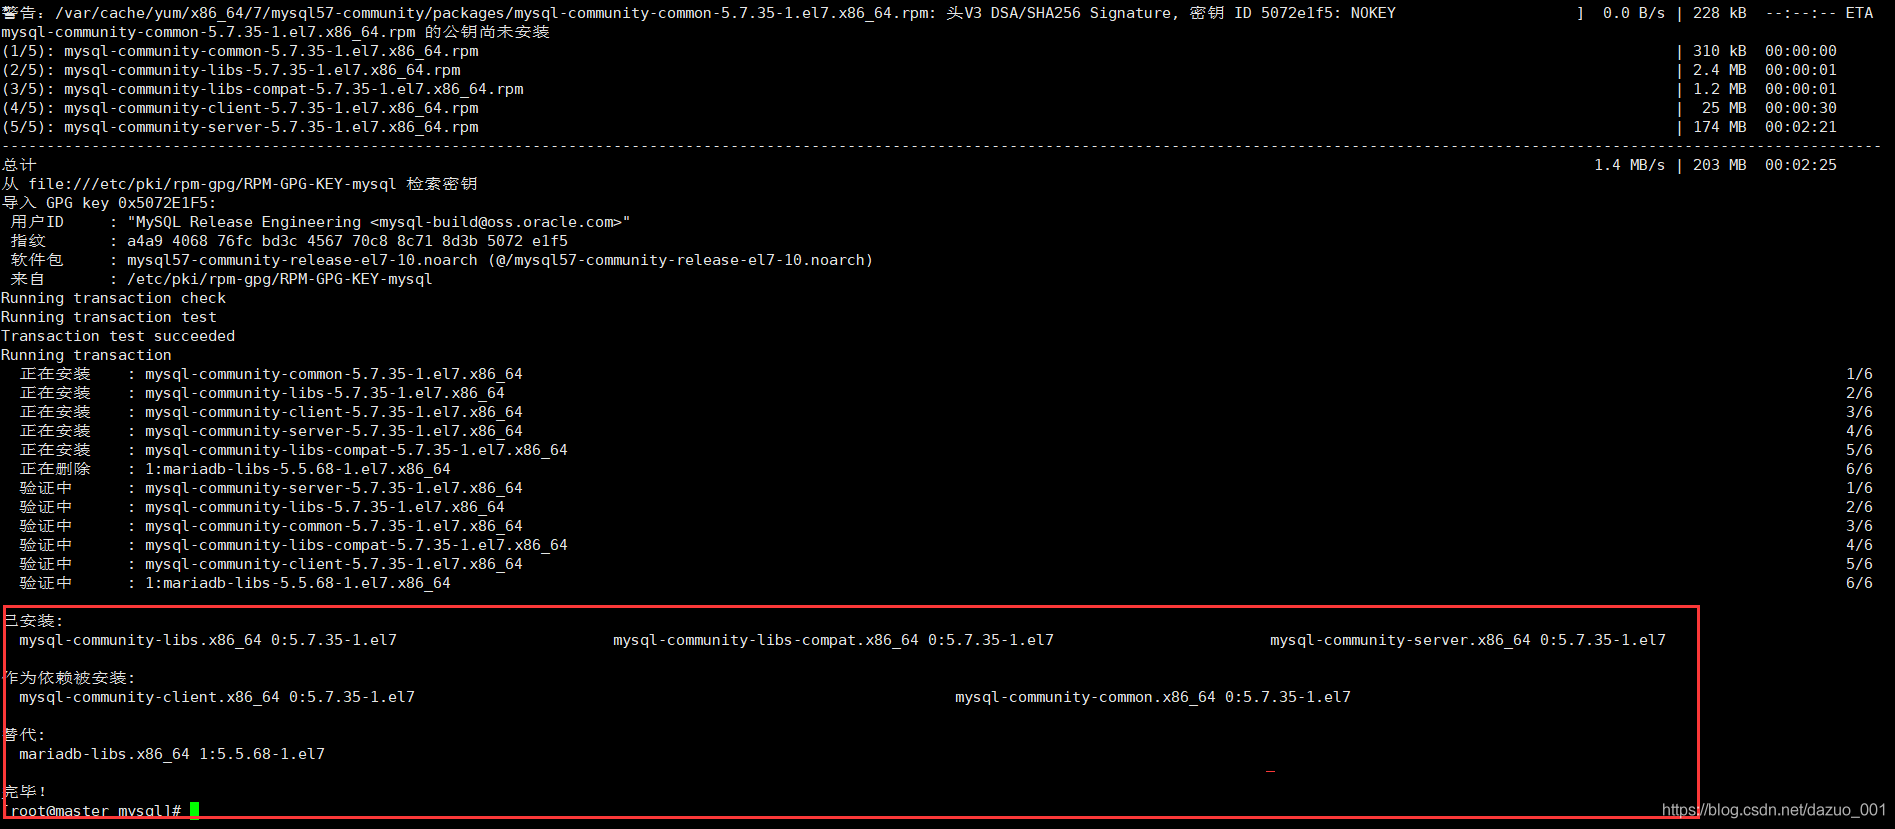Click the 已安装: heading
Image resolution: width=1895 pixels, height=829 pixels.
click(x=33, y=621)
